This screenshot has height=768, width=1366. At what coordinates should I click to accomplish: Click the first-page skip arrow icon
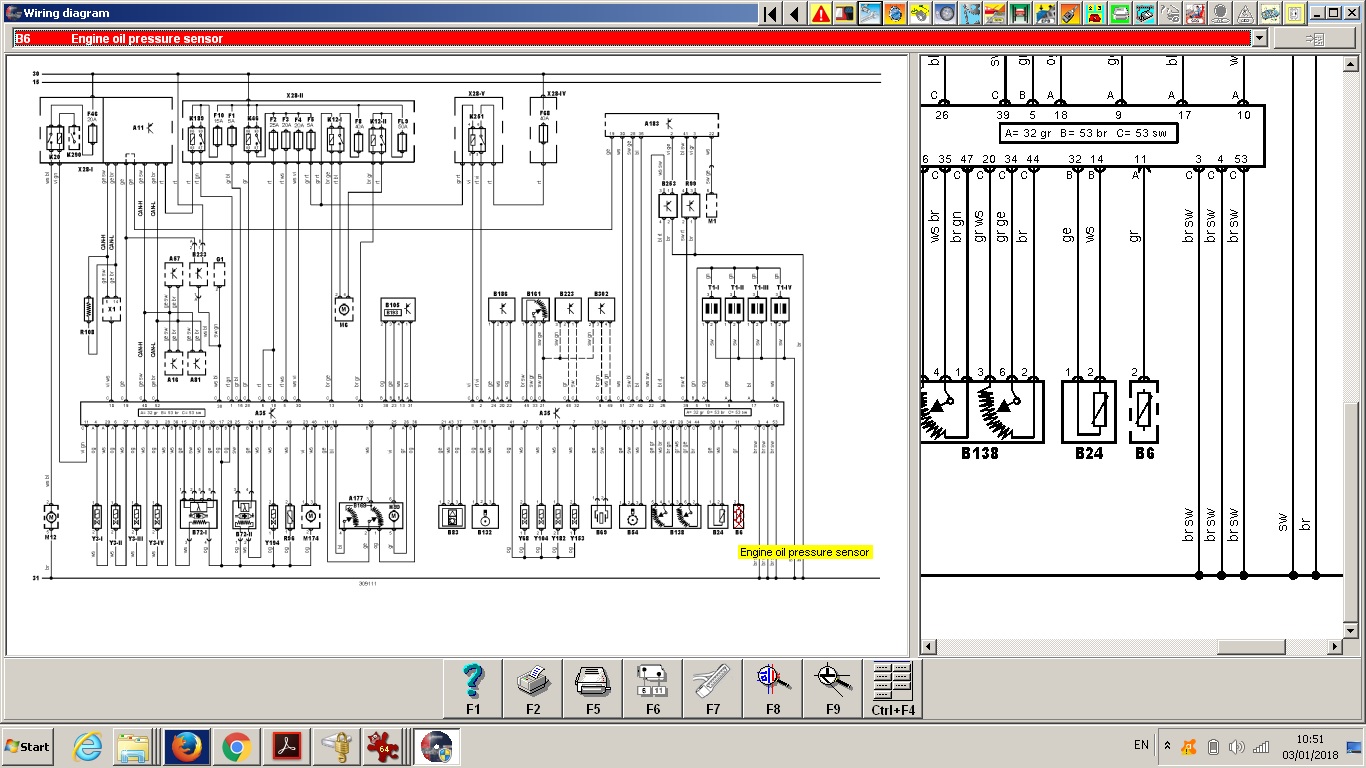769,14
